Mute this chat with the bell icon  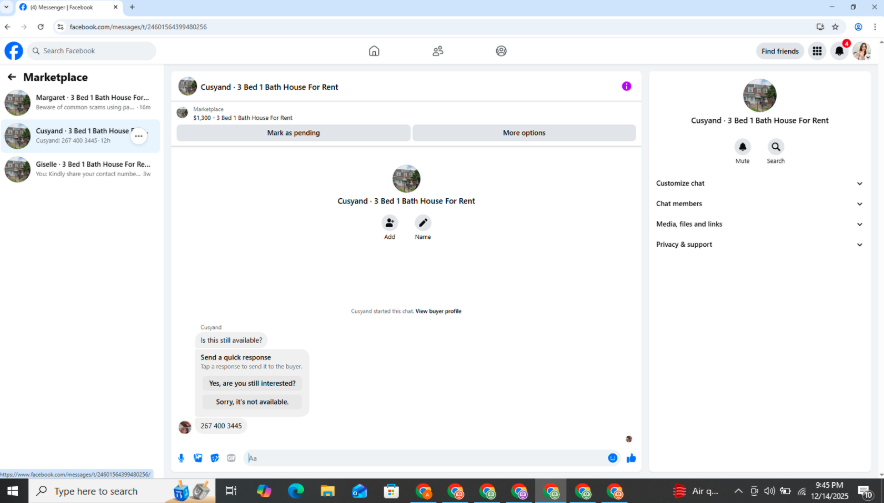(x=742, y=147)
